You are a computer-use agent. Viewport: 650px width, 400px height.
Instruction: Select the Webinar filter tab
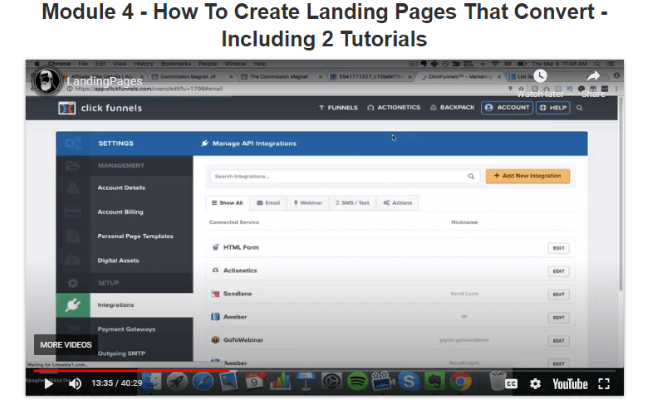click(x=308, y=203)
